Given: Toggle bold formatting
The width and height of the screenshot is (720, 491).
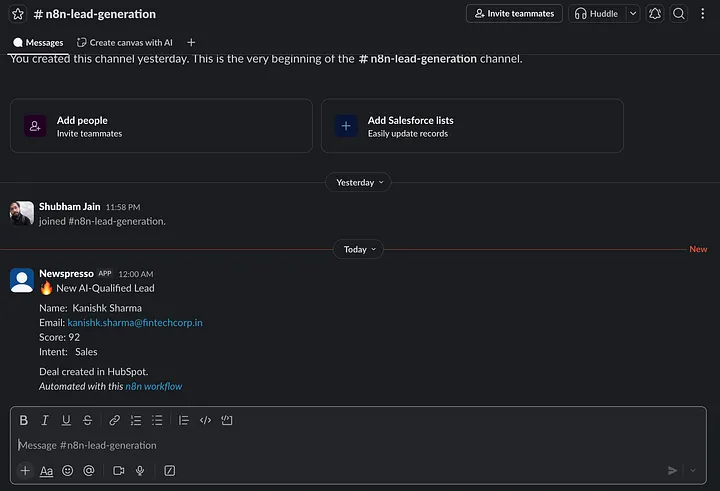Looking at the screenshot, I should click(23, 420).
